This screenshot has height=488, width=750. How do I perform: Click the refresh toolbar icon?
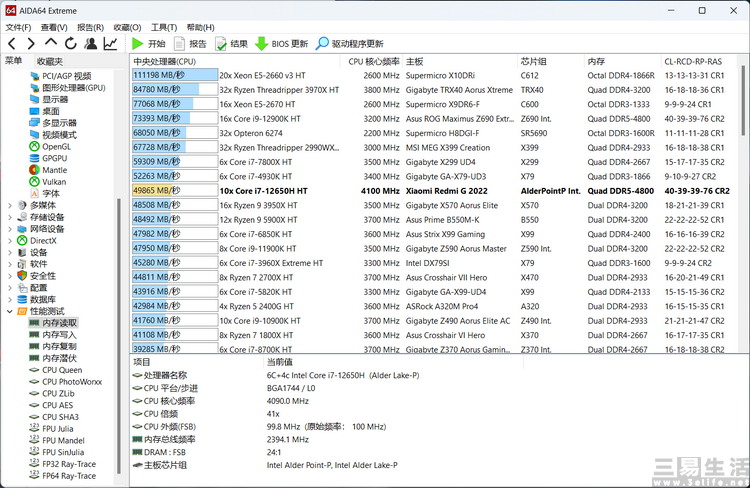(71, 44)
